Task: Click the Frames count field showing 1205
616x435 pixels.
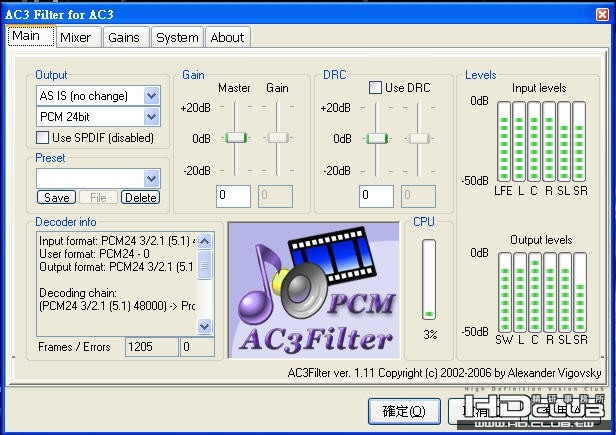Action: coord(152,347)
